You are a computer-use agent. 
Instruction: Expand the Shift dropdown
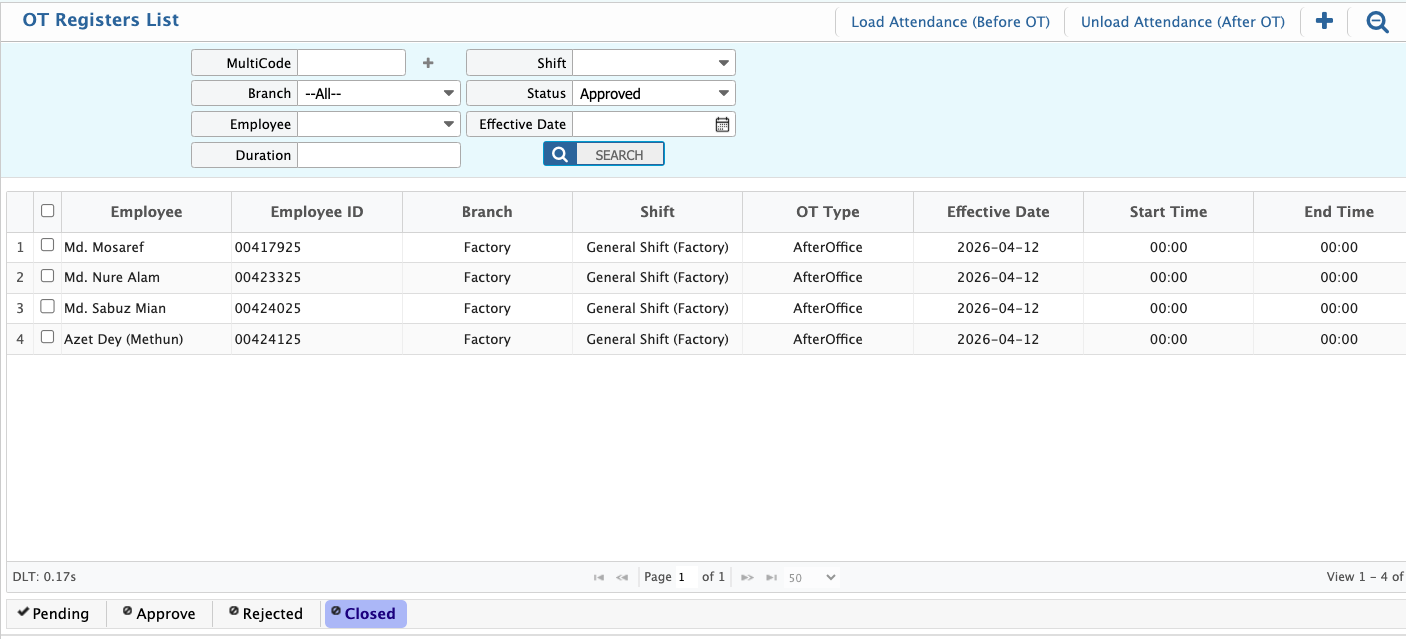[723, 63]
